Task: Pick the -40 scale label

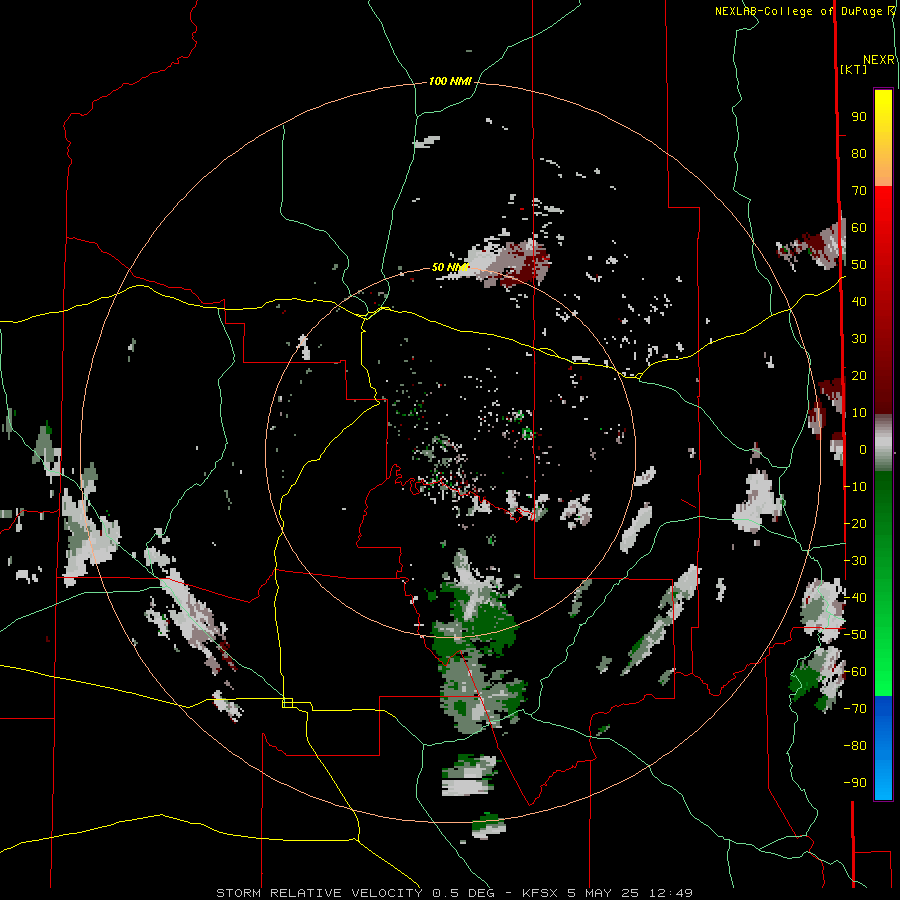Action: click(x=856, y=598)
